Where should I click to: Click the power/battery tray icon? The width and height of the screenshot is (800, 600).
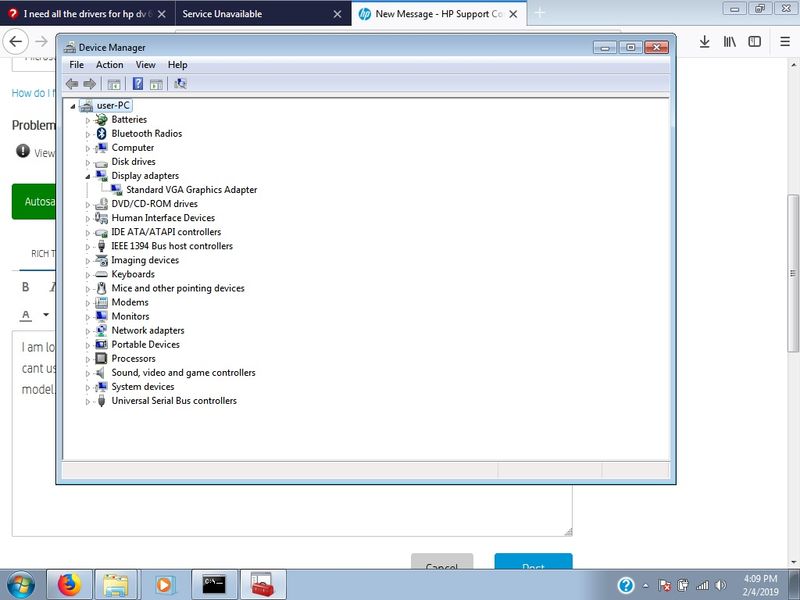683,586
